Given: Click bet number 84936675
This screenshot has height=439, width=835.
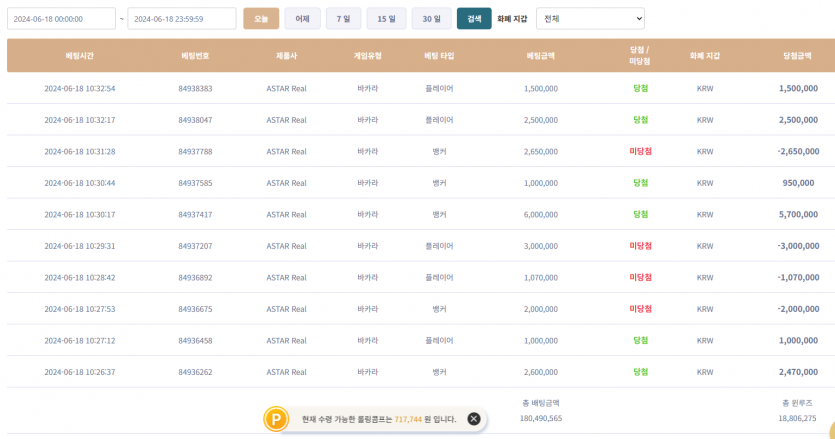Looking at the screenshot, I should click(195, 308).
